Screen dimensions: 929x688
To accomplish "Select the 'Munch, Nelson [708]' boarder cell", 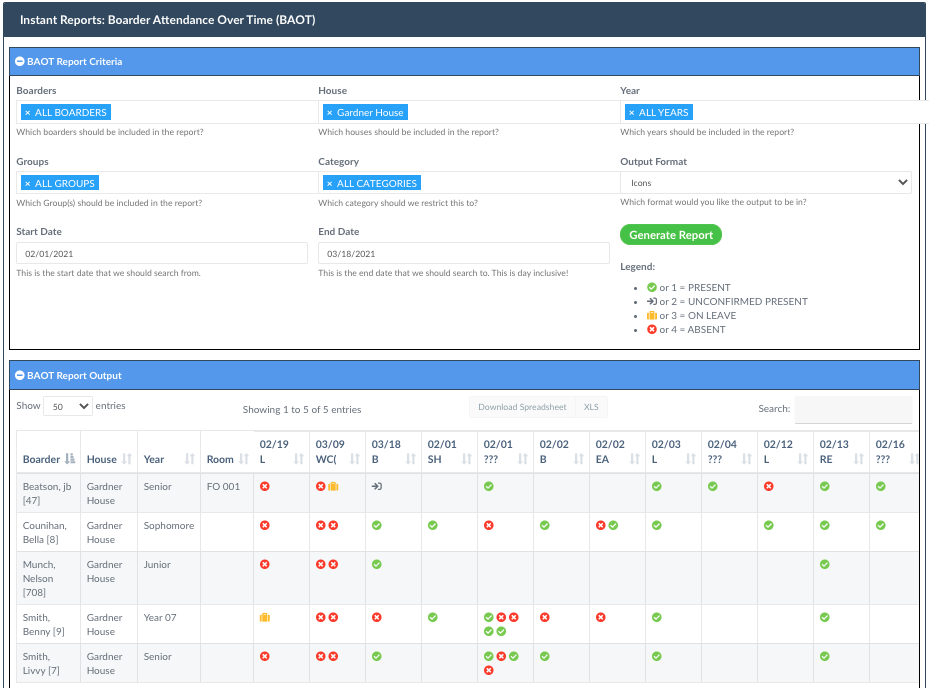I will click(x=49, y=578).
